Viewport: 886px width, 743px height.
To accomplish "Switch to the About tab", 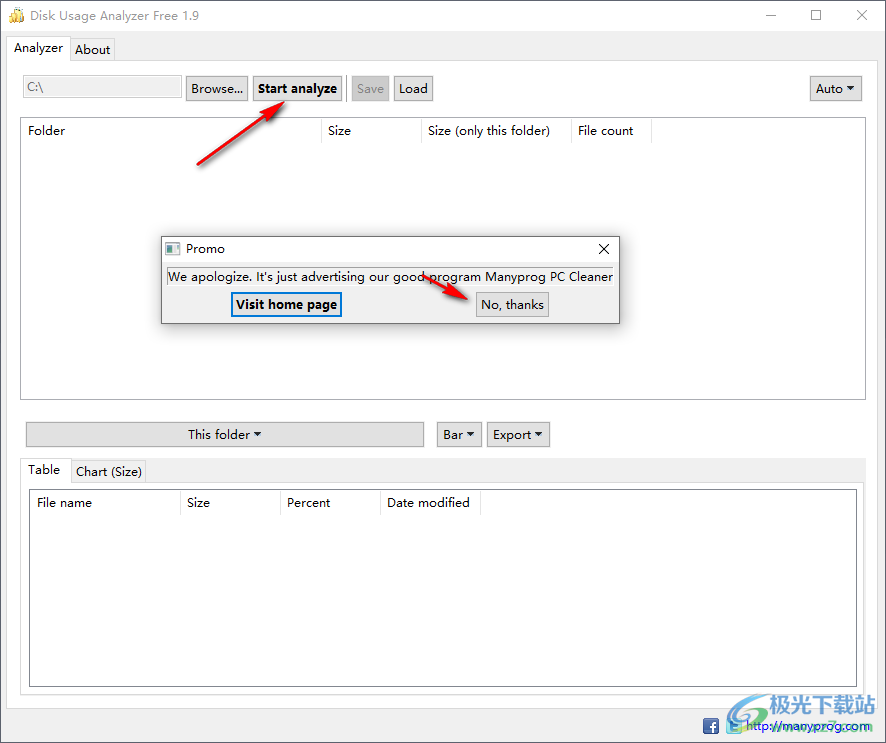I will (x=92, y=50).
